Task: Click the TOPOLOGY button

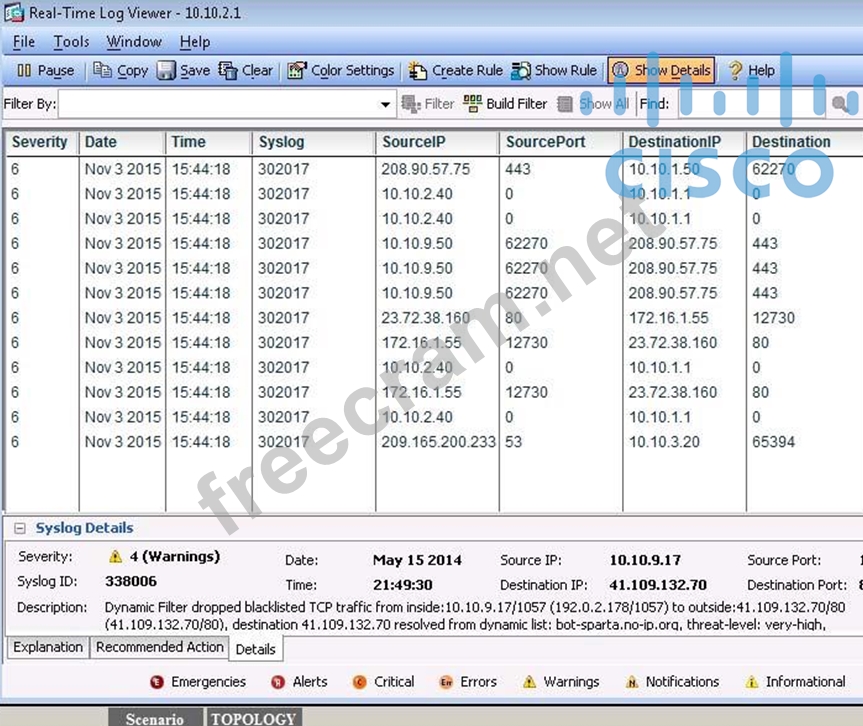Action: pyautogui.click(x=253, y=718)
